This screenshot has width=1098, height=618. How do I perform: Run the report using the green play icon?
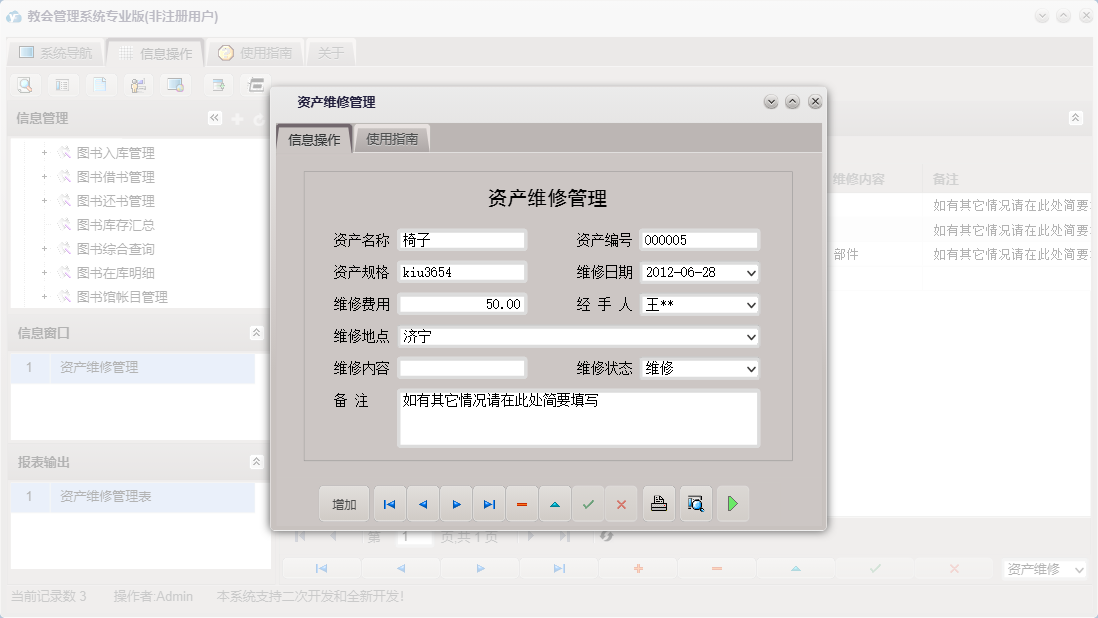pyautogui.click(x=732, y=504)
